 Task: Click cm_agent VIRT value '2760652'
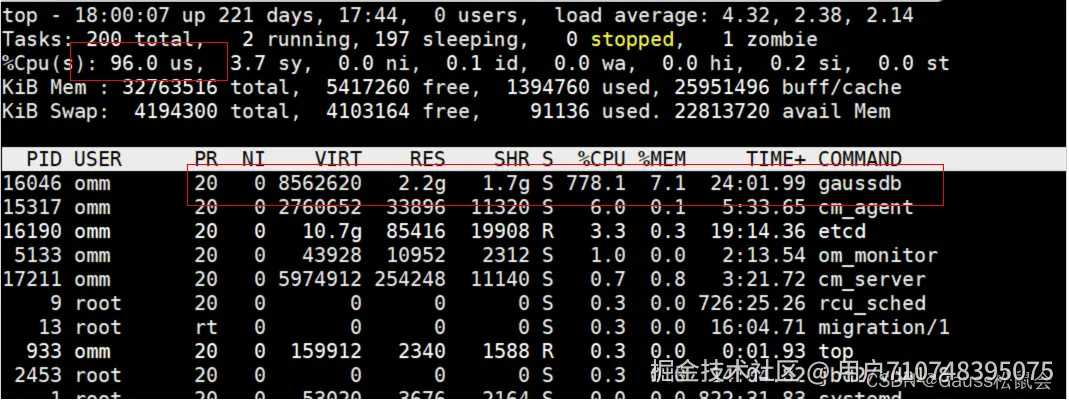point(320,207)
